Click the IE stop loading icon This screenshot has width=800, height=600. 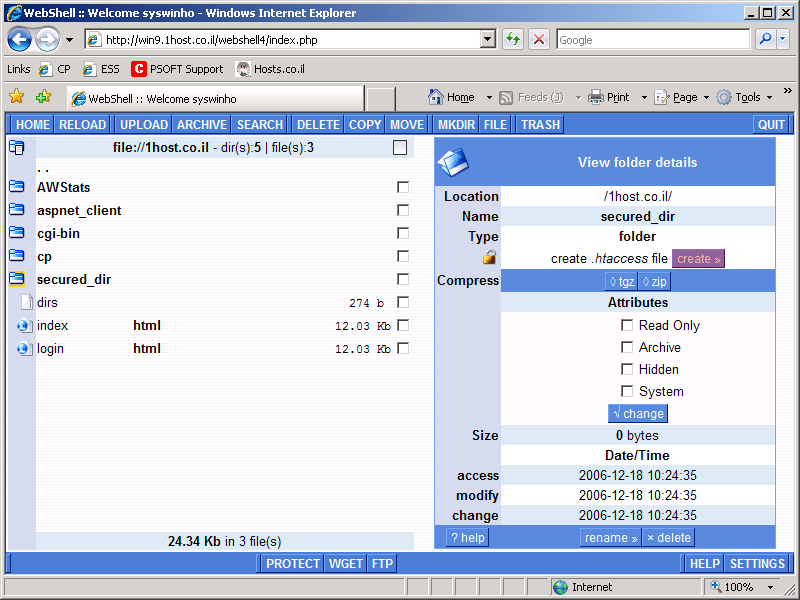pos(538,40)
